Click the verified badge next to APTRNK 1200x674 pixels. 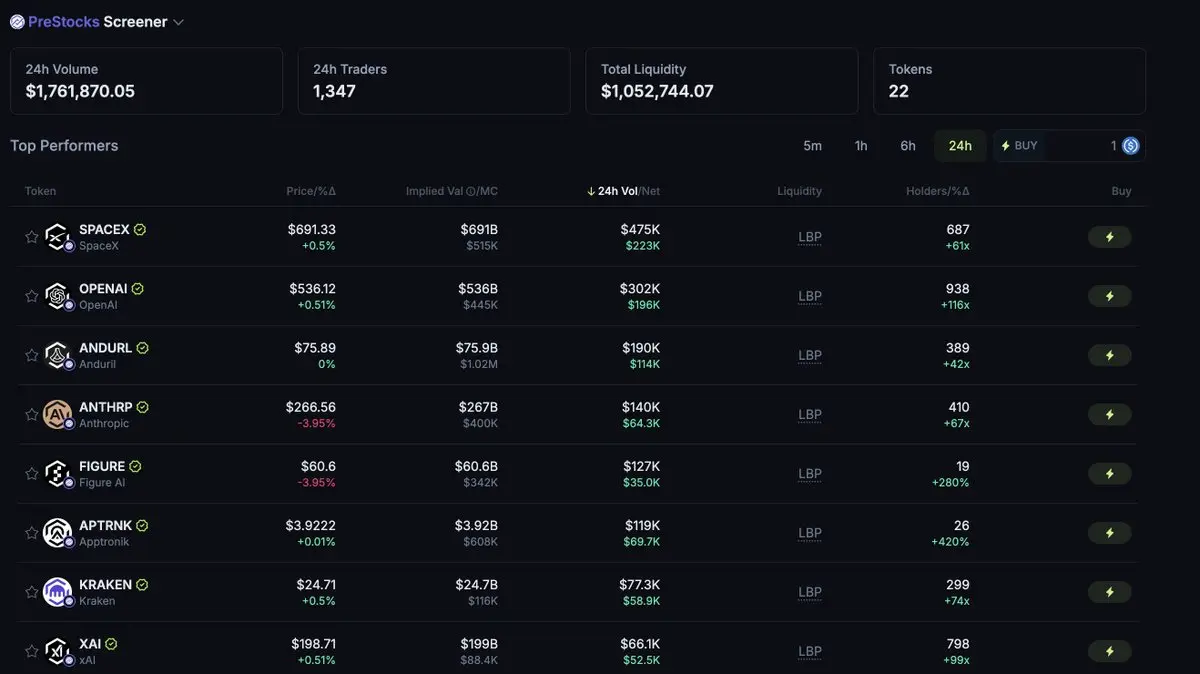click(x=143, y=525)
